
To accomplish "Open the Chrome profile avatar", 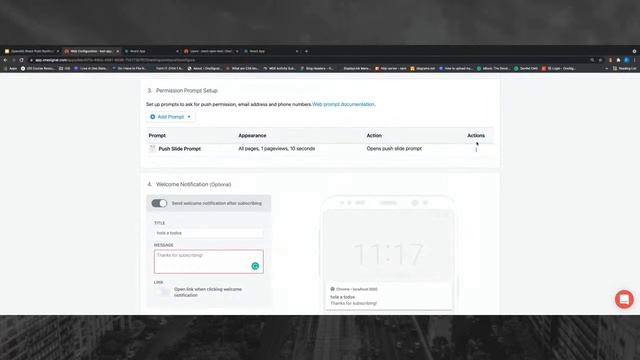I will coord(627,60).
